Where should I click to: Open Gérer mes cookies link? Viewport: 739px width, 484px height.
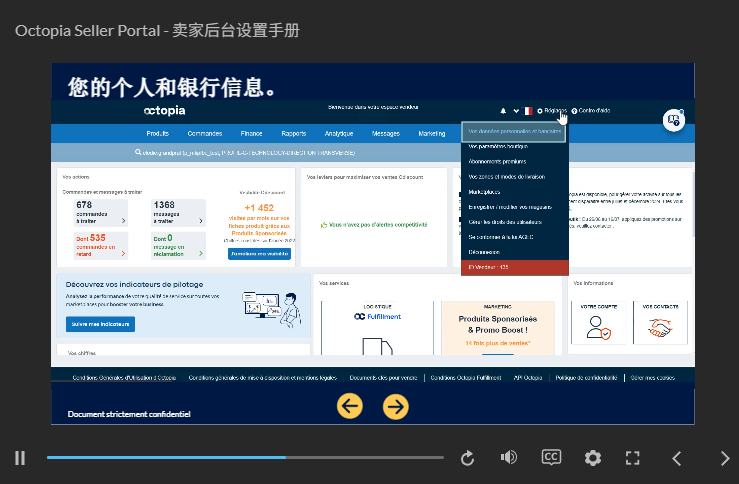tap(653, 378)
